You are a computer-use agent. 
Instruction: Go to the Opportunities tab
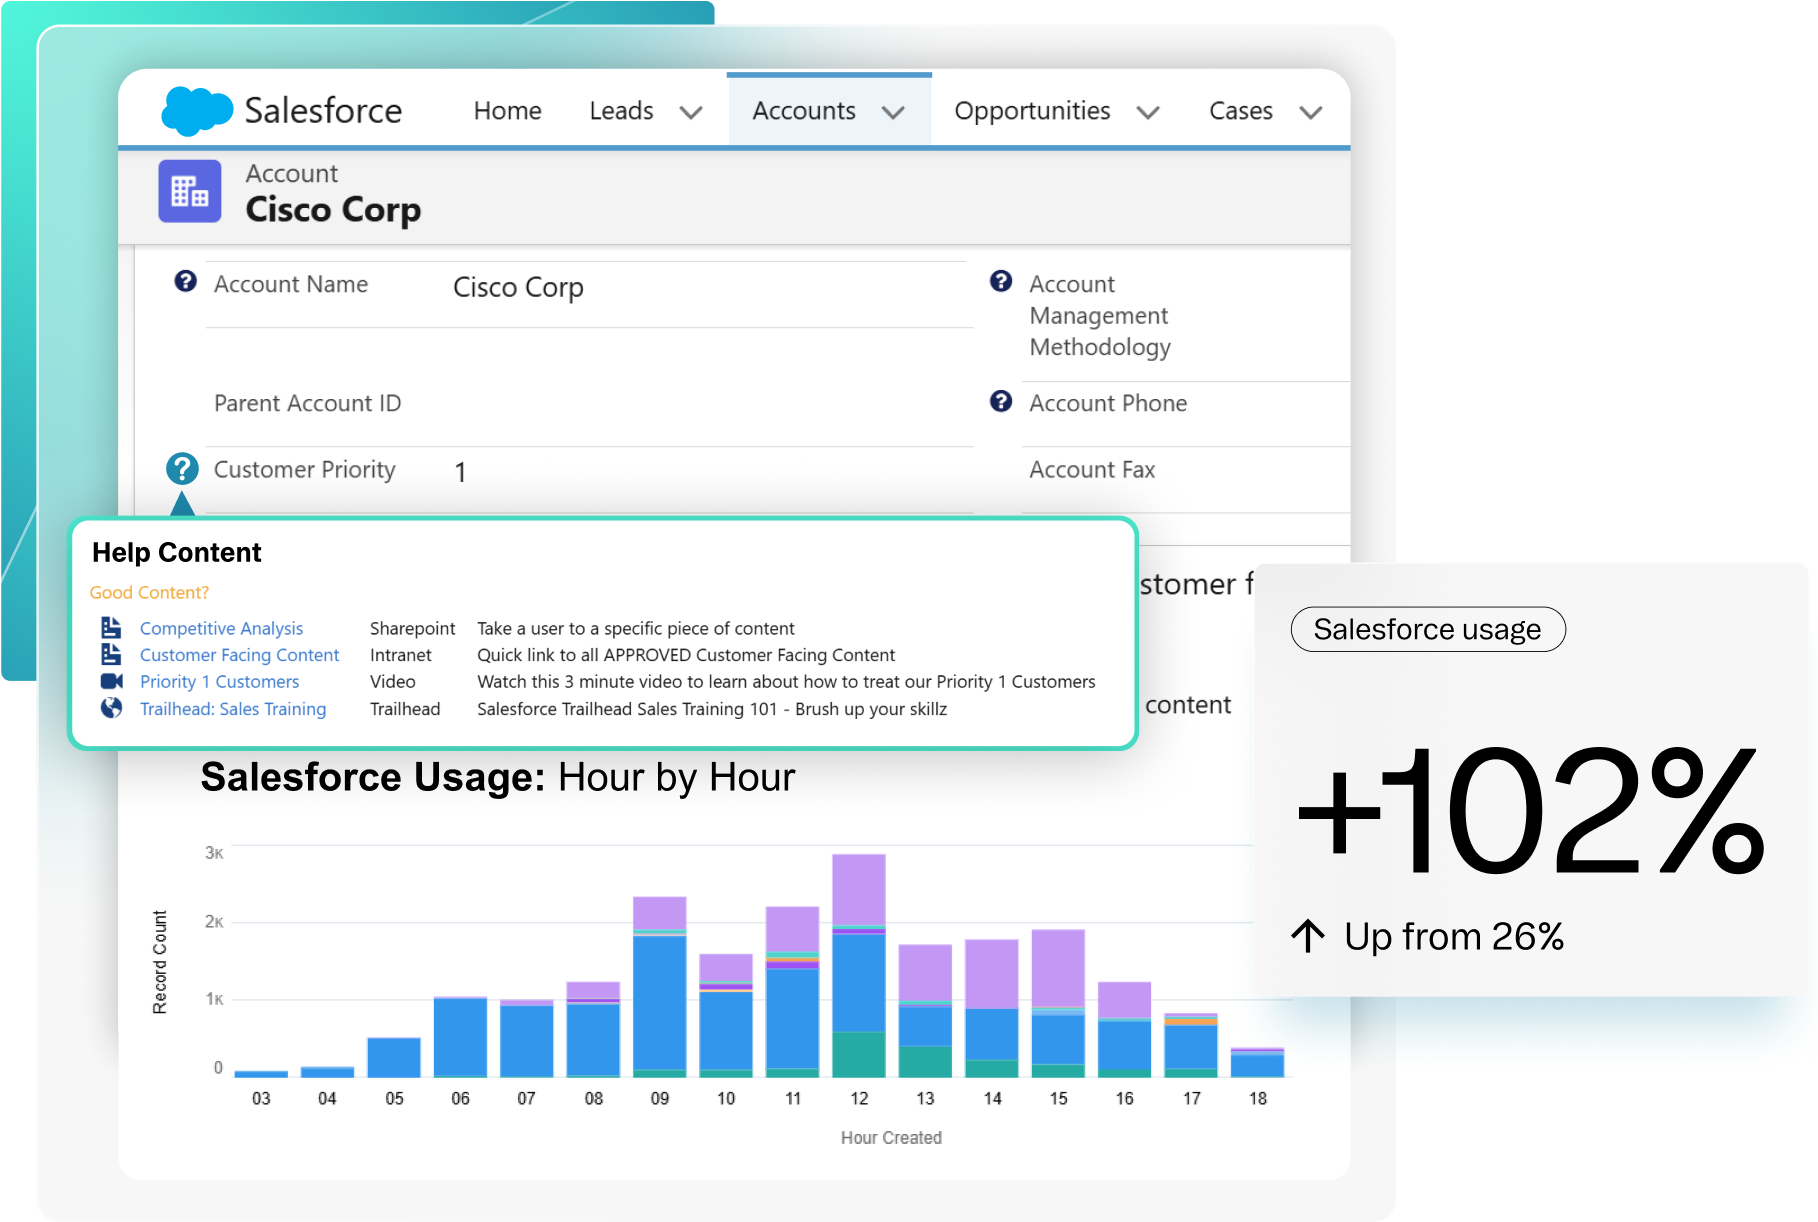pyautogui.click(x=1032, y=111)
